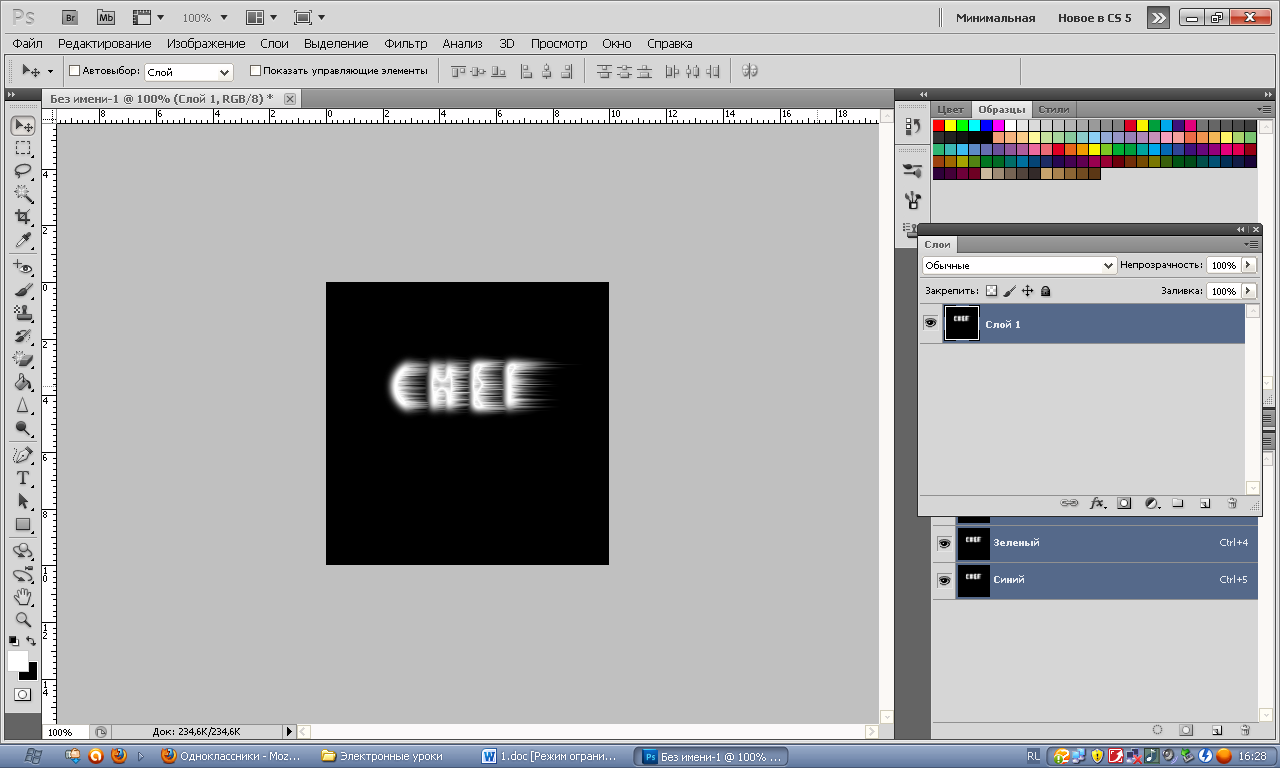Select the Eyedropper tool

tap(23, 240)
